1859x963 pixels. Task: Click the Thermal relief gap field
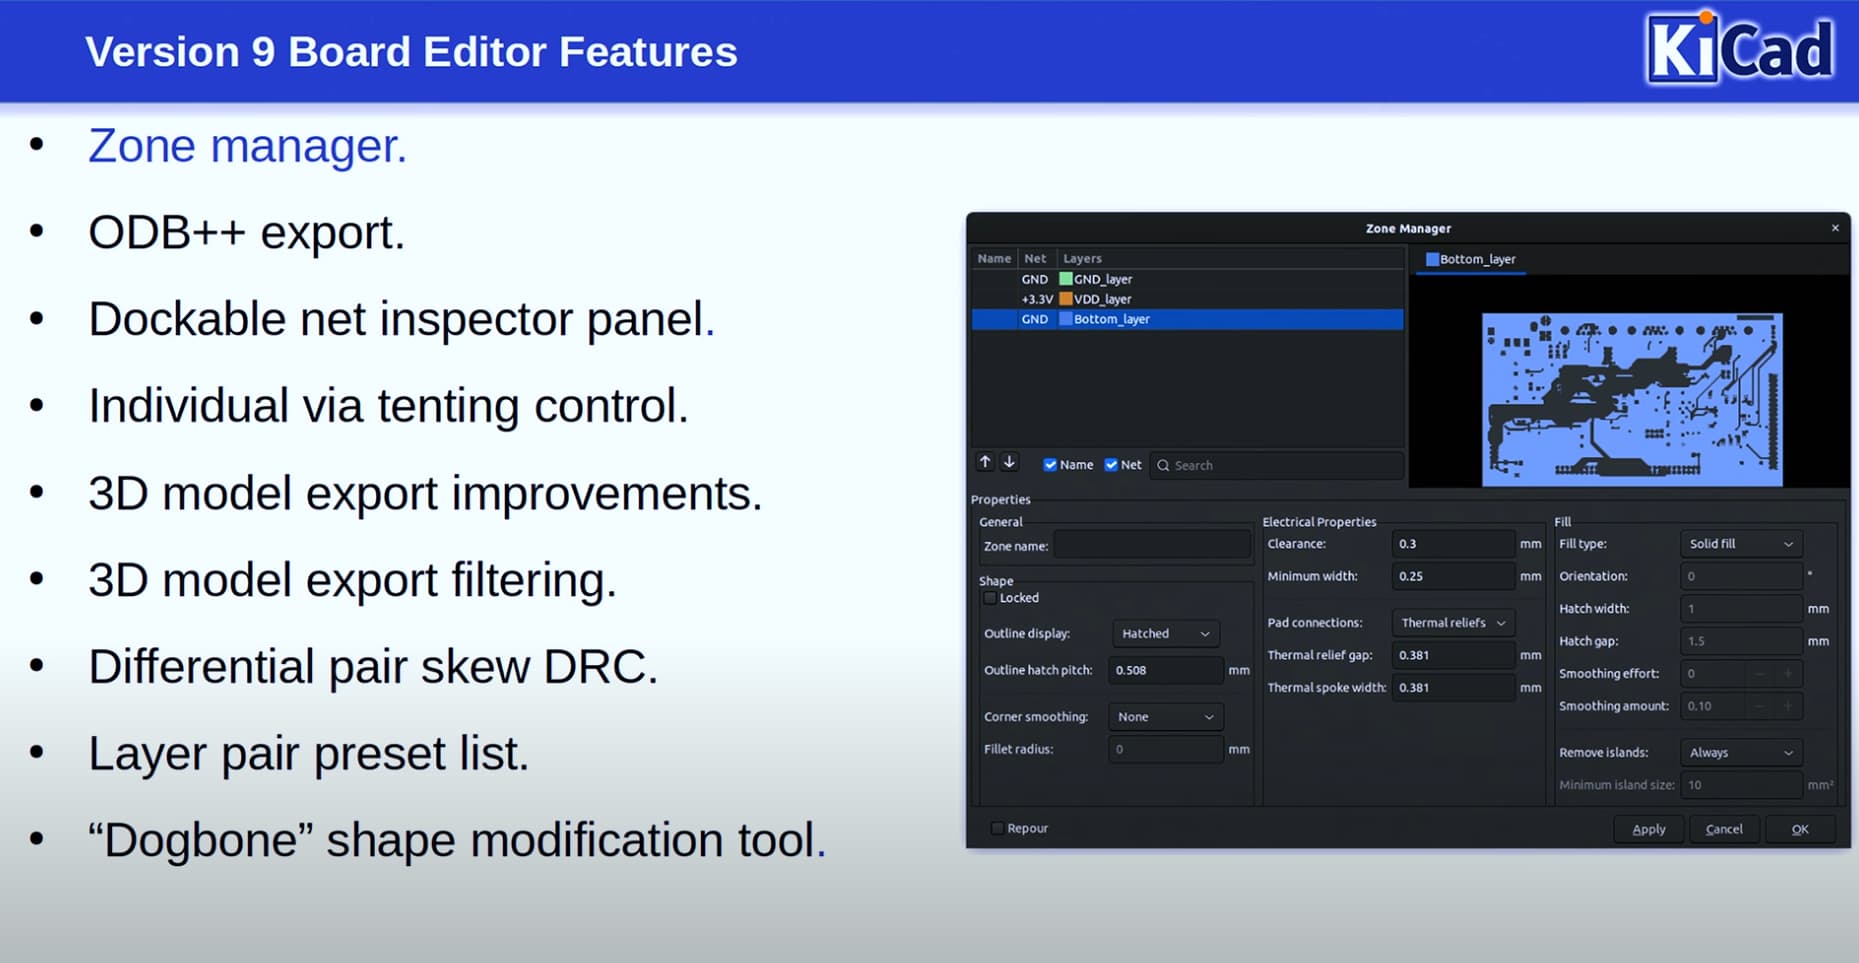[x=1453, y=655]
